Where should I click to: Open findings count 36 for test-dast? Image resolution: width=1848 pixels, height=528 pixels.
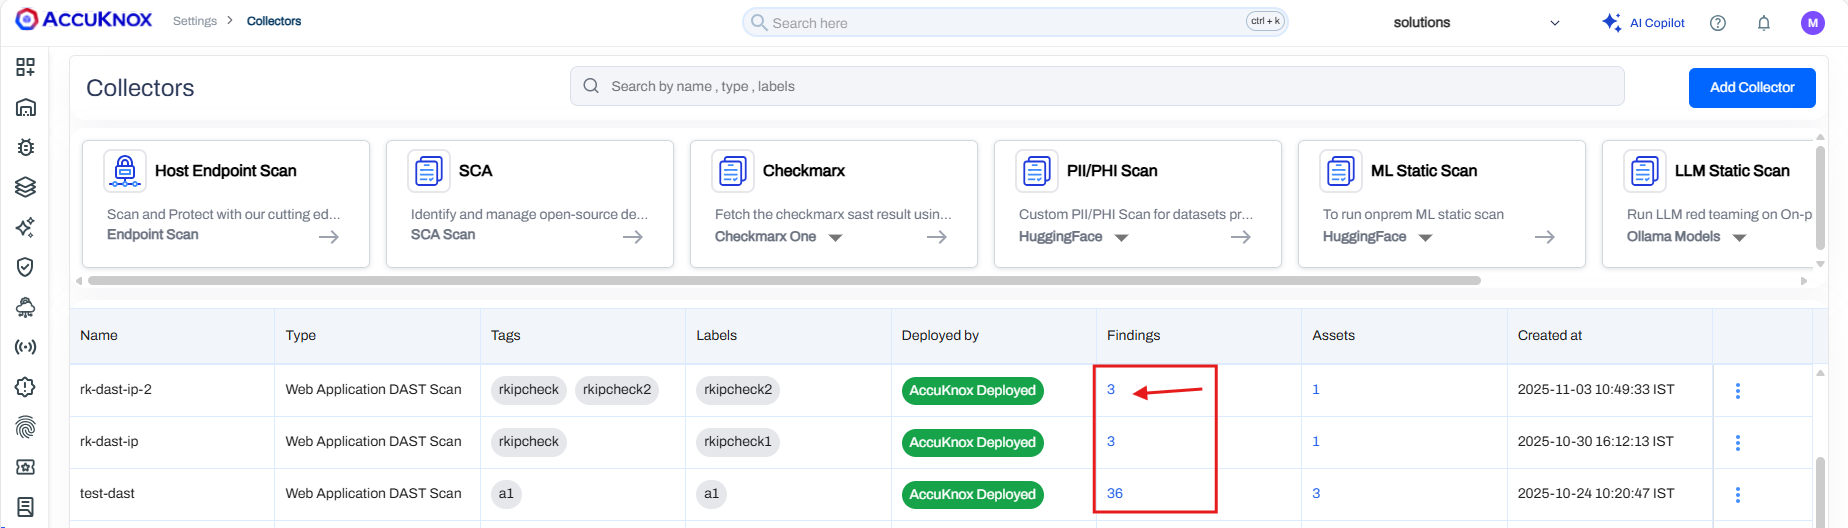click(1115, 493)
